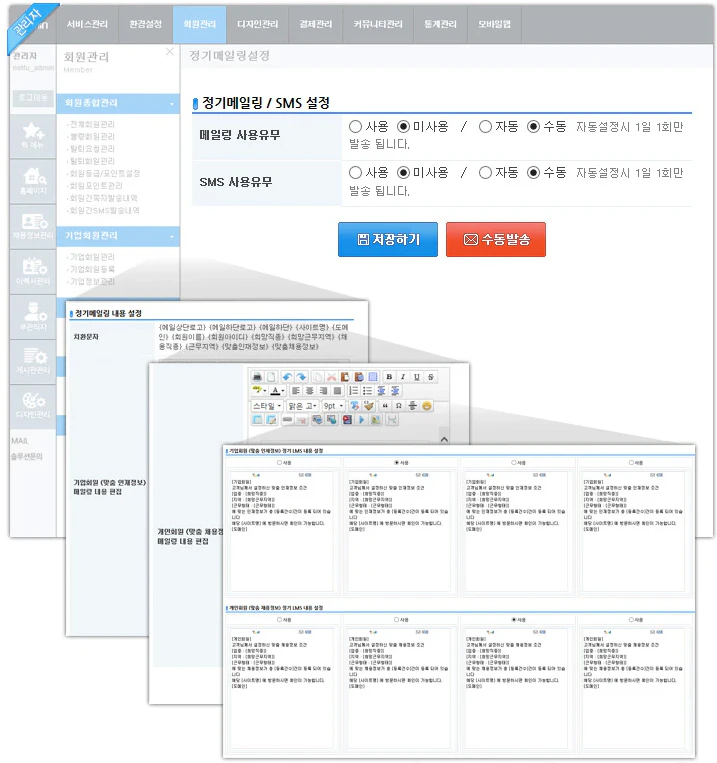
Task: Open the 커뮤니티관리 top menu
Action: coord(378,24)
